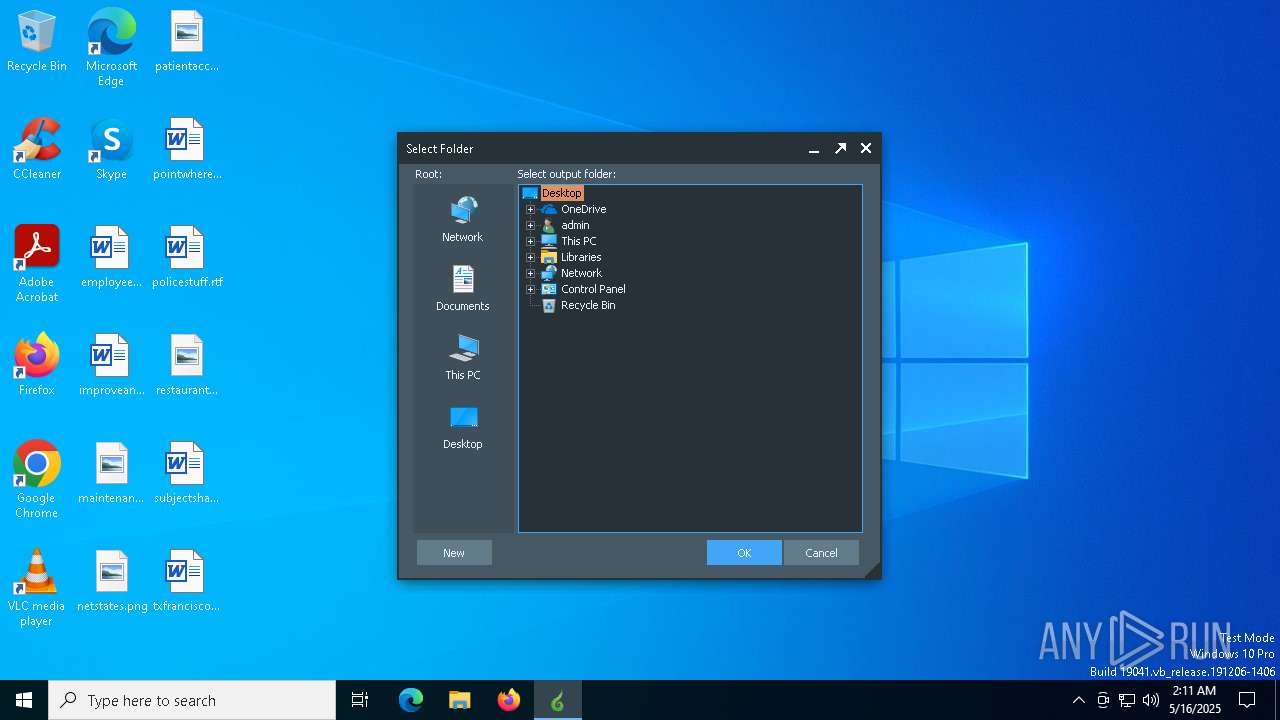The image size is (1280, 720).
Task: Choose Documents root shortcut
Action: [x=462, y=289]
